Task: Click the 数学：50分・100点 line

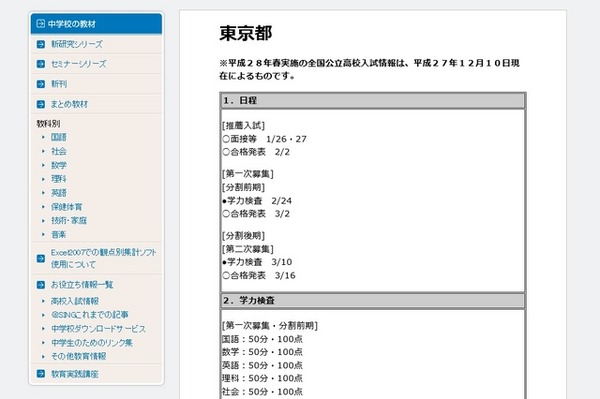Action: click(x=262, y=352)
